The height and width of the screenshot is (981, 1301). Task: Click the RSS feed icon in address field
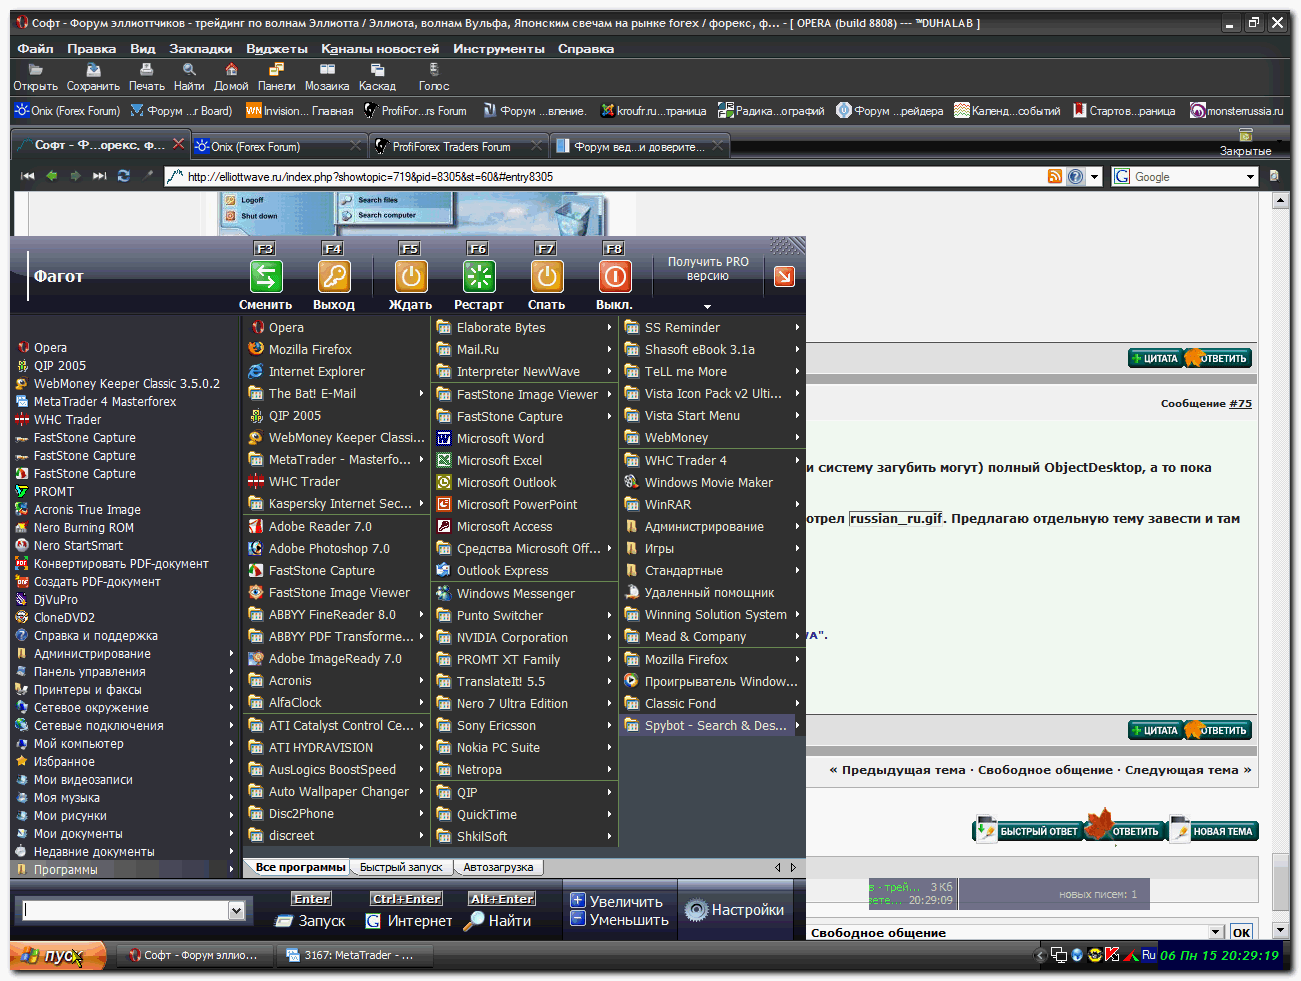coord(1054,176)
